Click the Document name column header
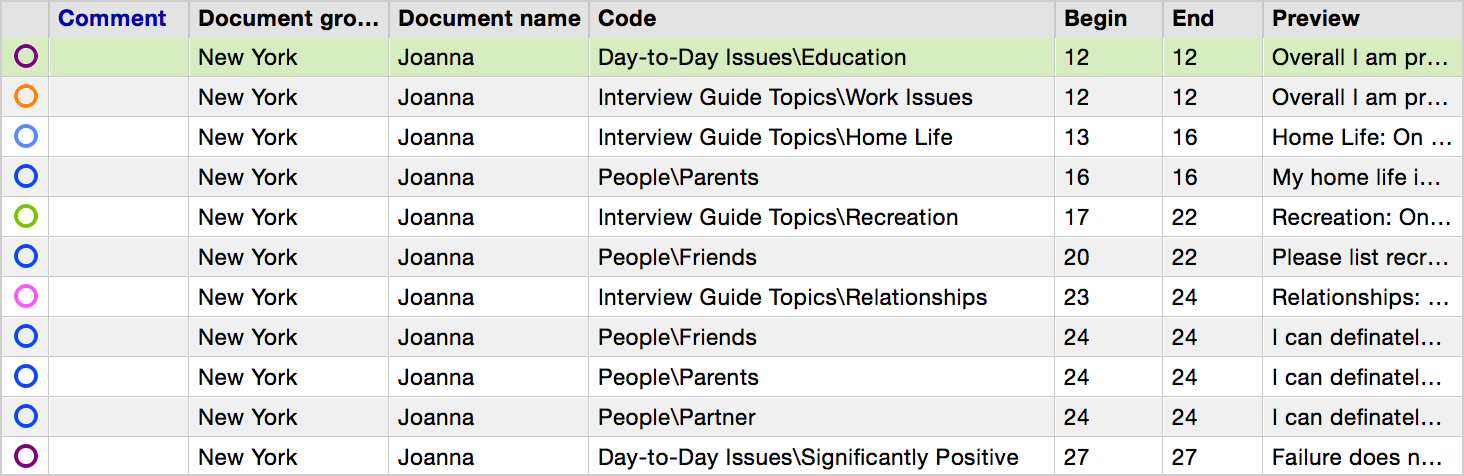This screenshot has width=1464, height=476. [489, 18]
